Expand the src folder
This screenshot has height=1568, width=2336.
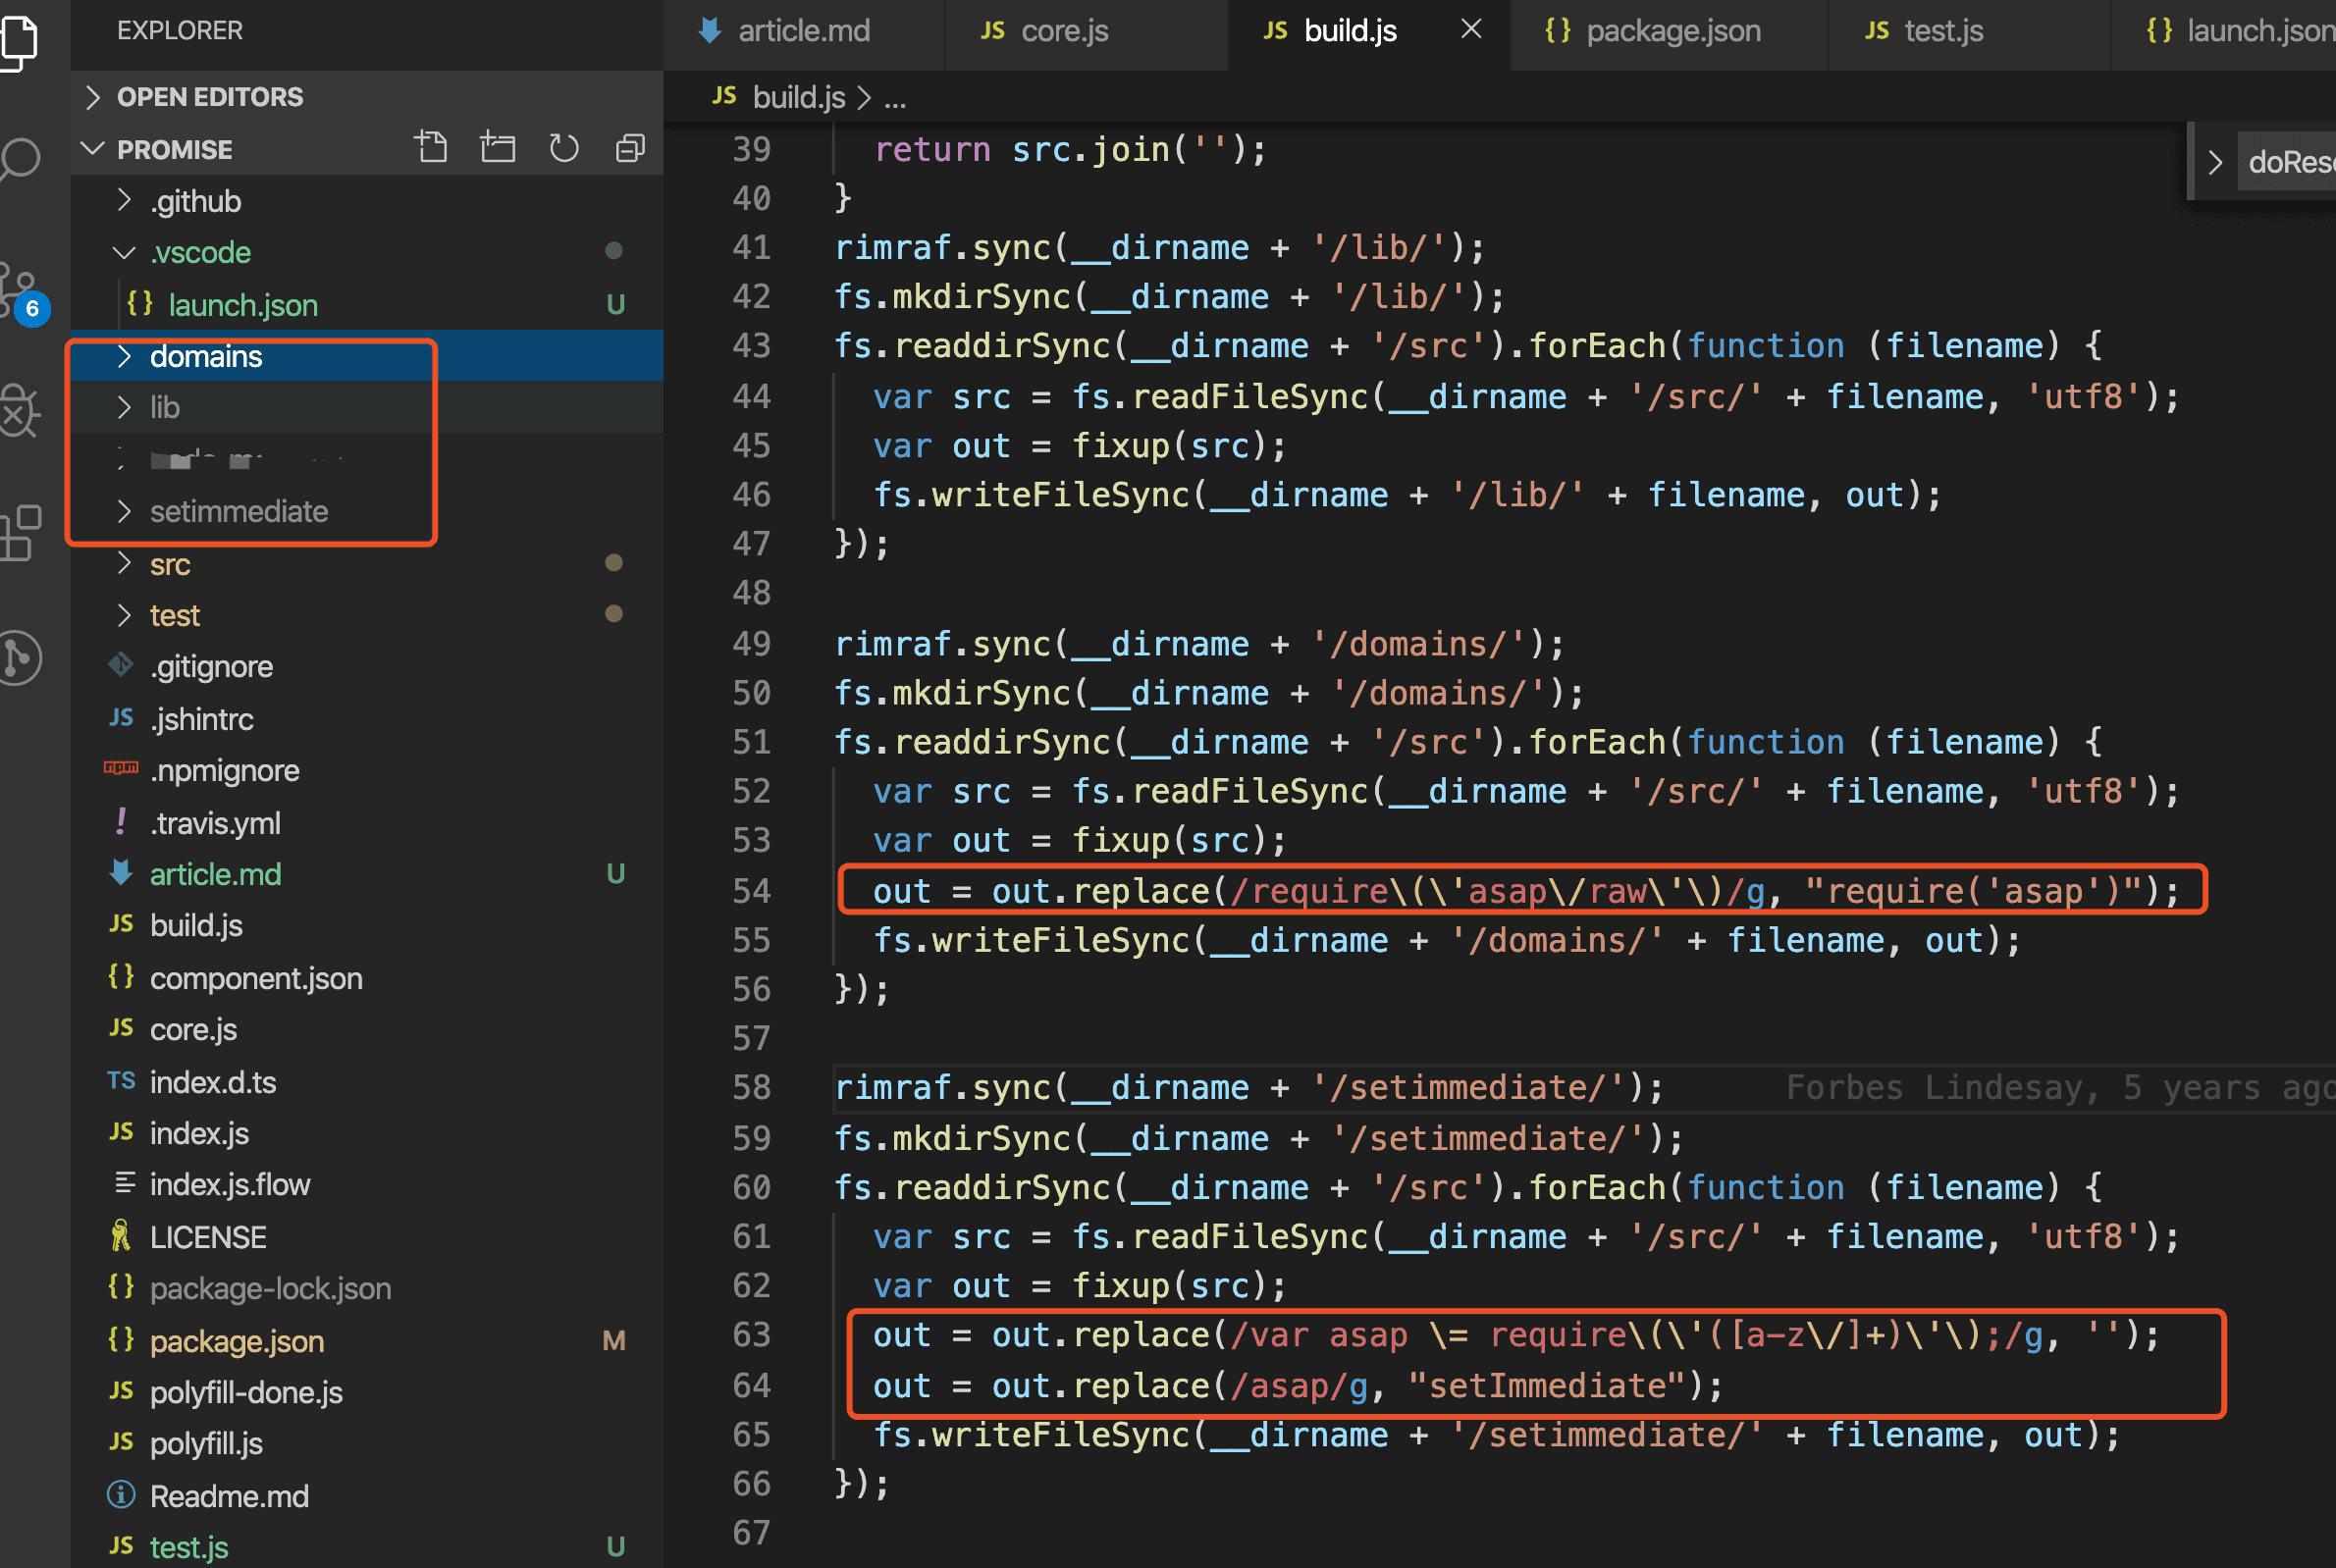click(170, 564)
